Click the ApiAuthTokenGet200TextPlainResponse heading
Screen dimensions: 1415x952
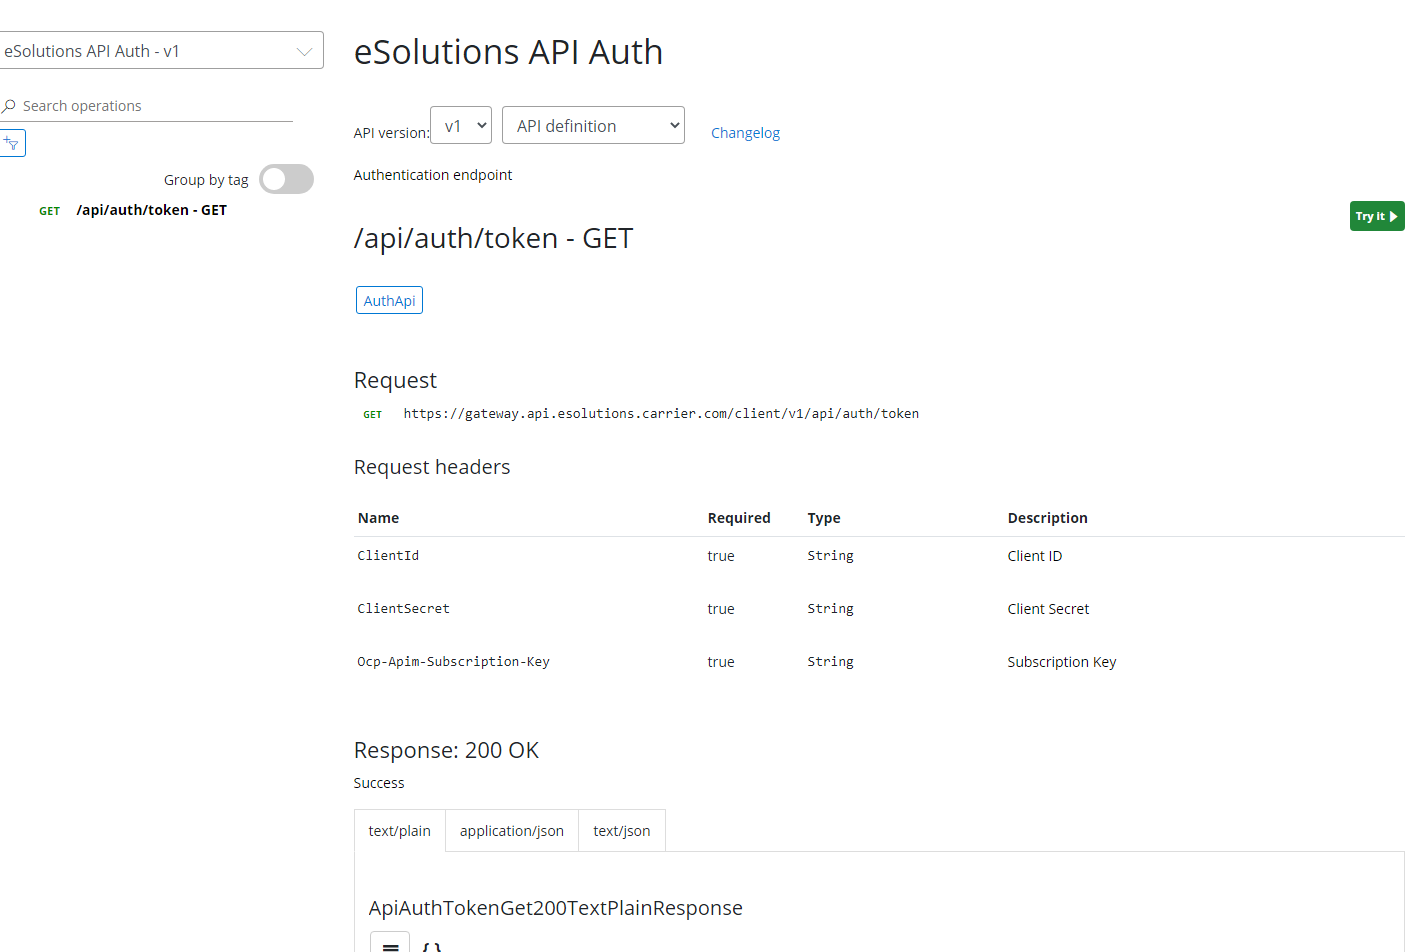pyautogui.click(x=556, y=908)
